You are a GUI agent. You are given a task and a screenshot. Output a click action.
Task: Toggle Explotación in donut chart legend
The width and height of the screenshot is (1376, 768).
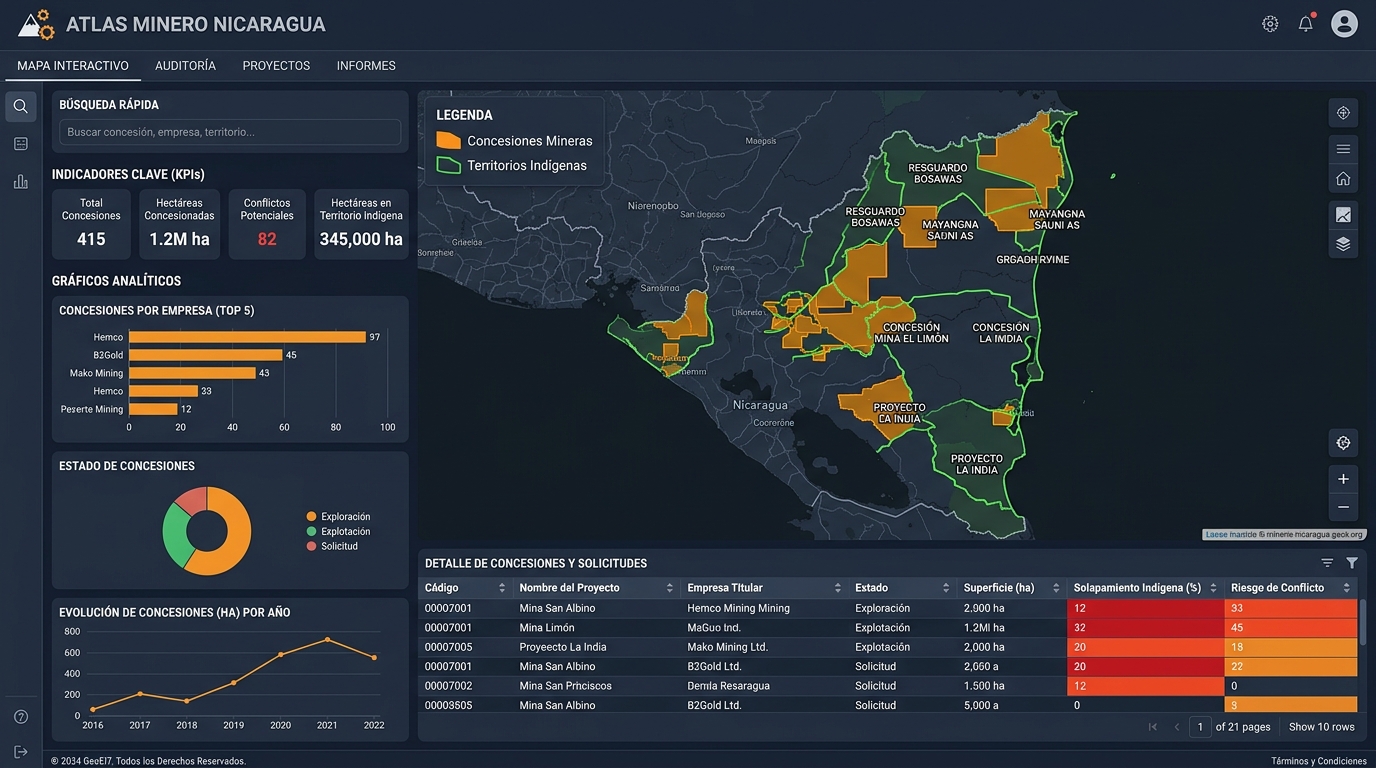(338, 532)
